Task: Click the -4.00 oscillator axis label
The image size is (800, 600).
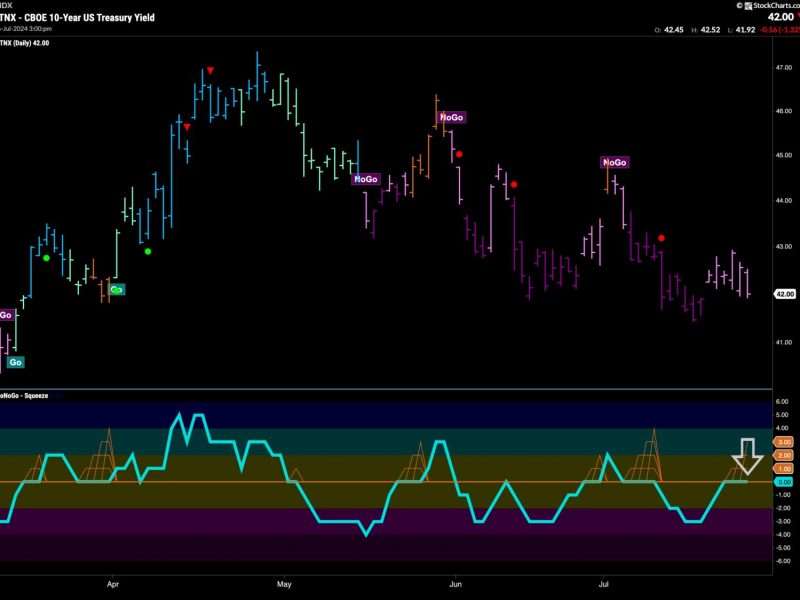Action: point(782,535)
